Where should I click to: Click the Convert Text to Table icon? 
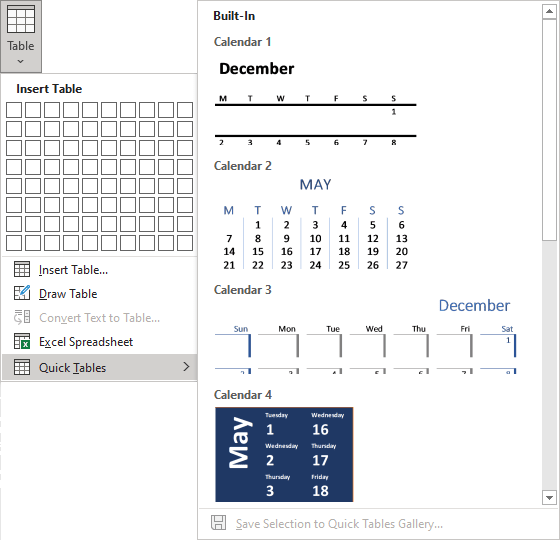[x=22, y=317]
